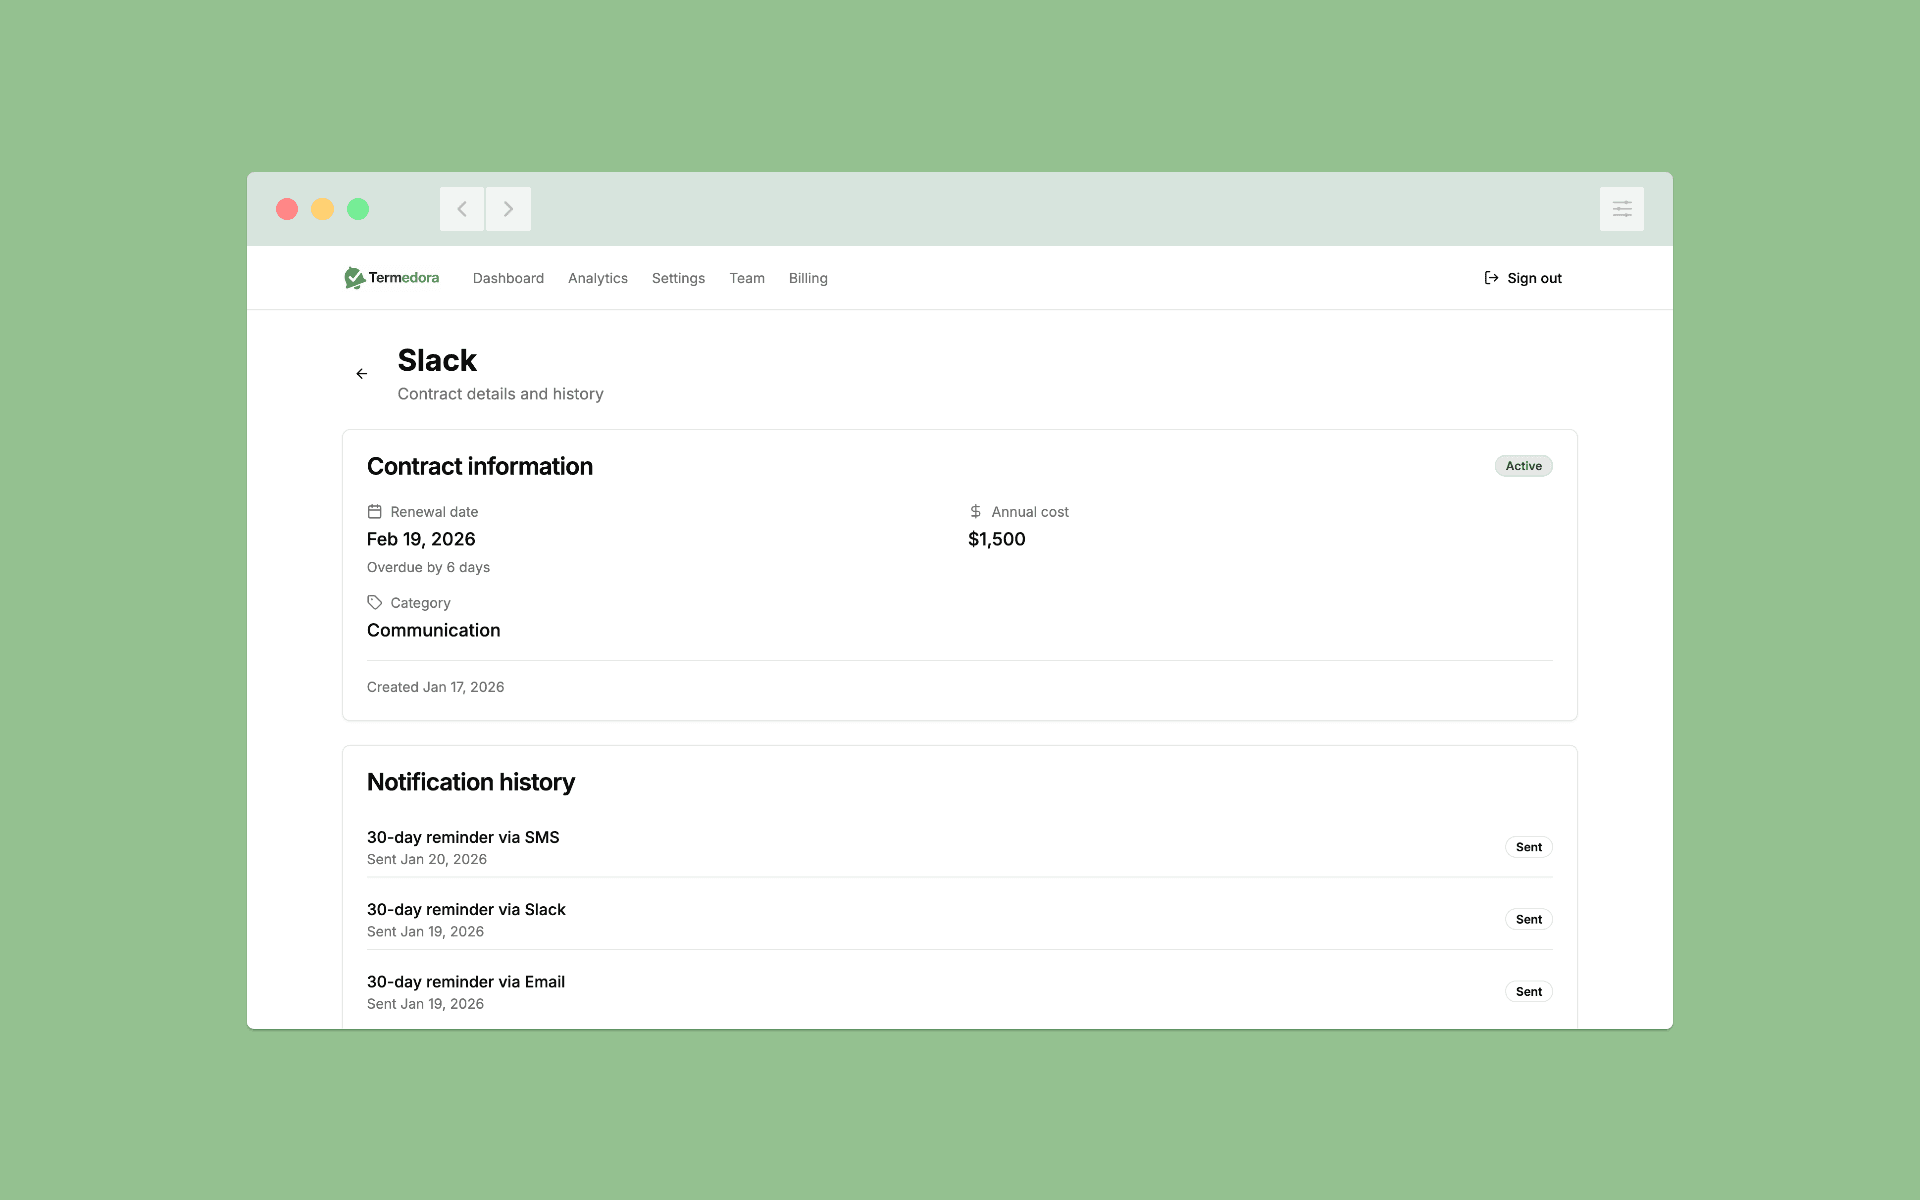The image size is (1920, 1200).
Task: Go back using the arrow beside Slack
Action: (x=362, y=374)
